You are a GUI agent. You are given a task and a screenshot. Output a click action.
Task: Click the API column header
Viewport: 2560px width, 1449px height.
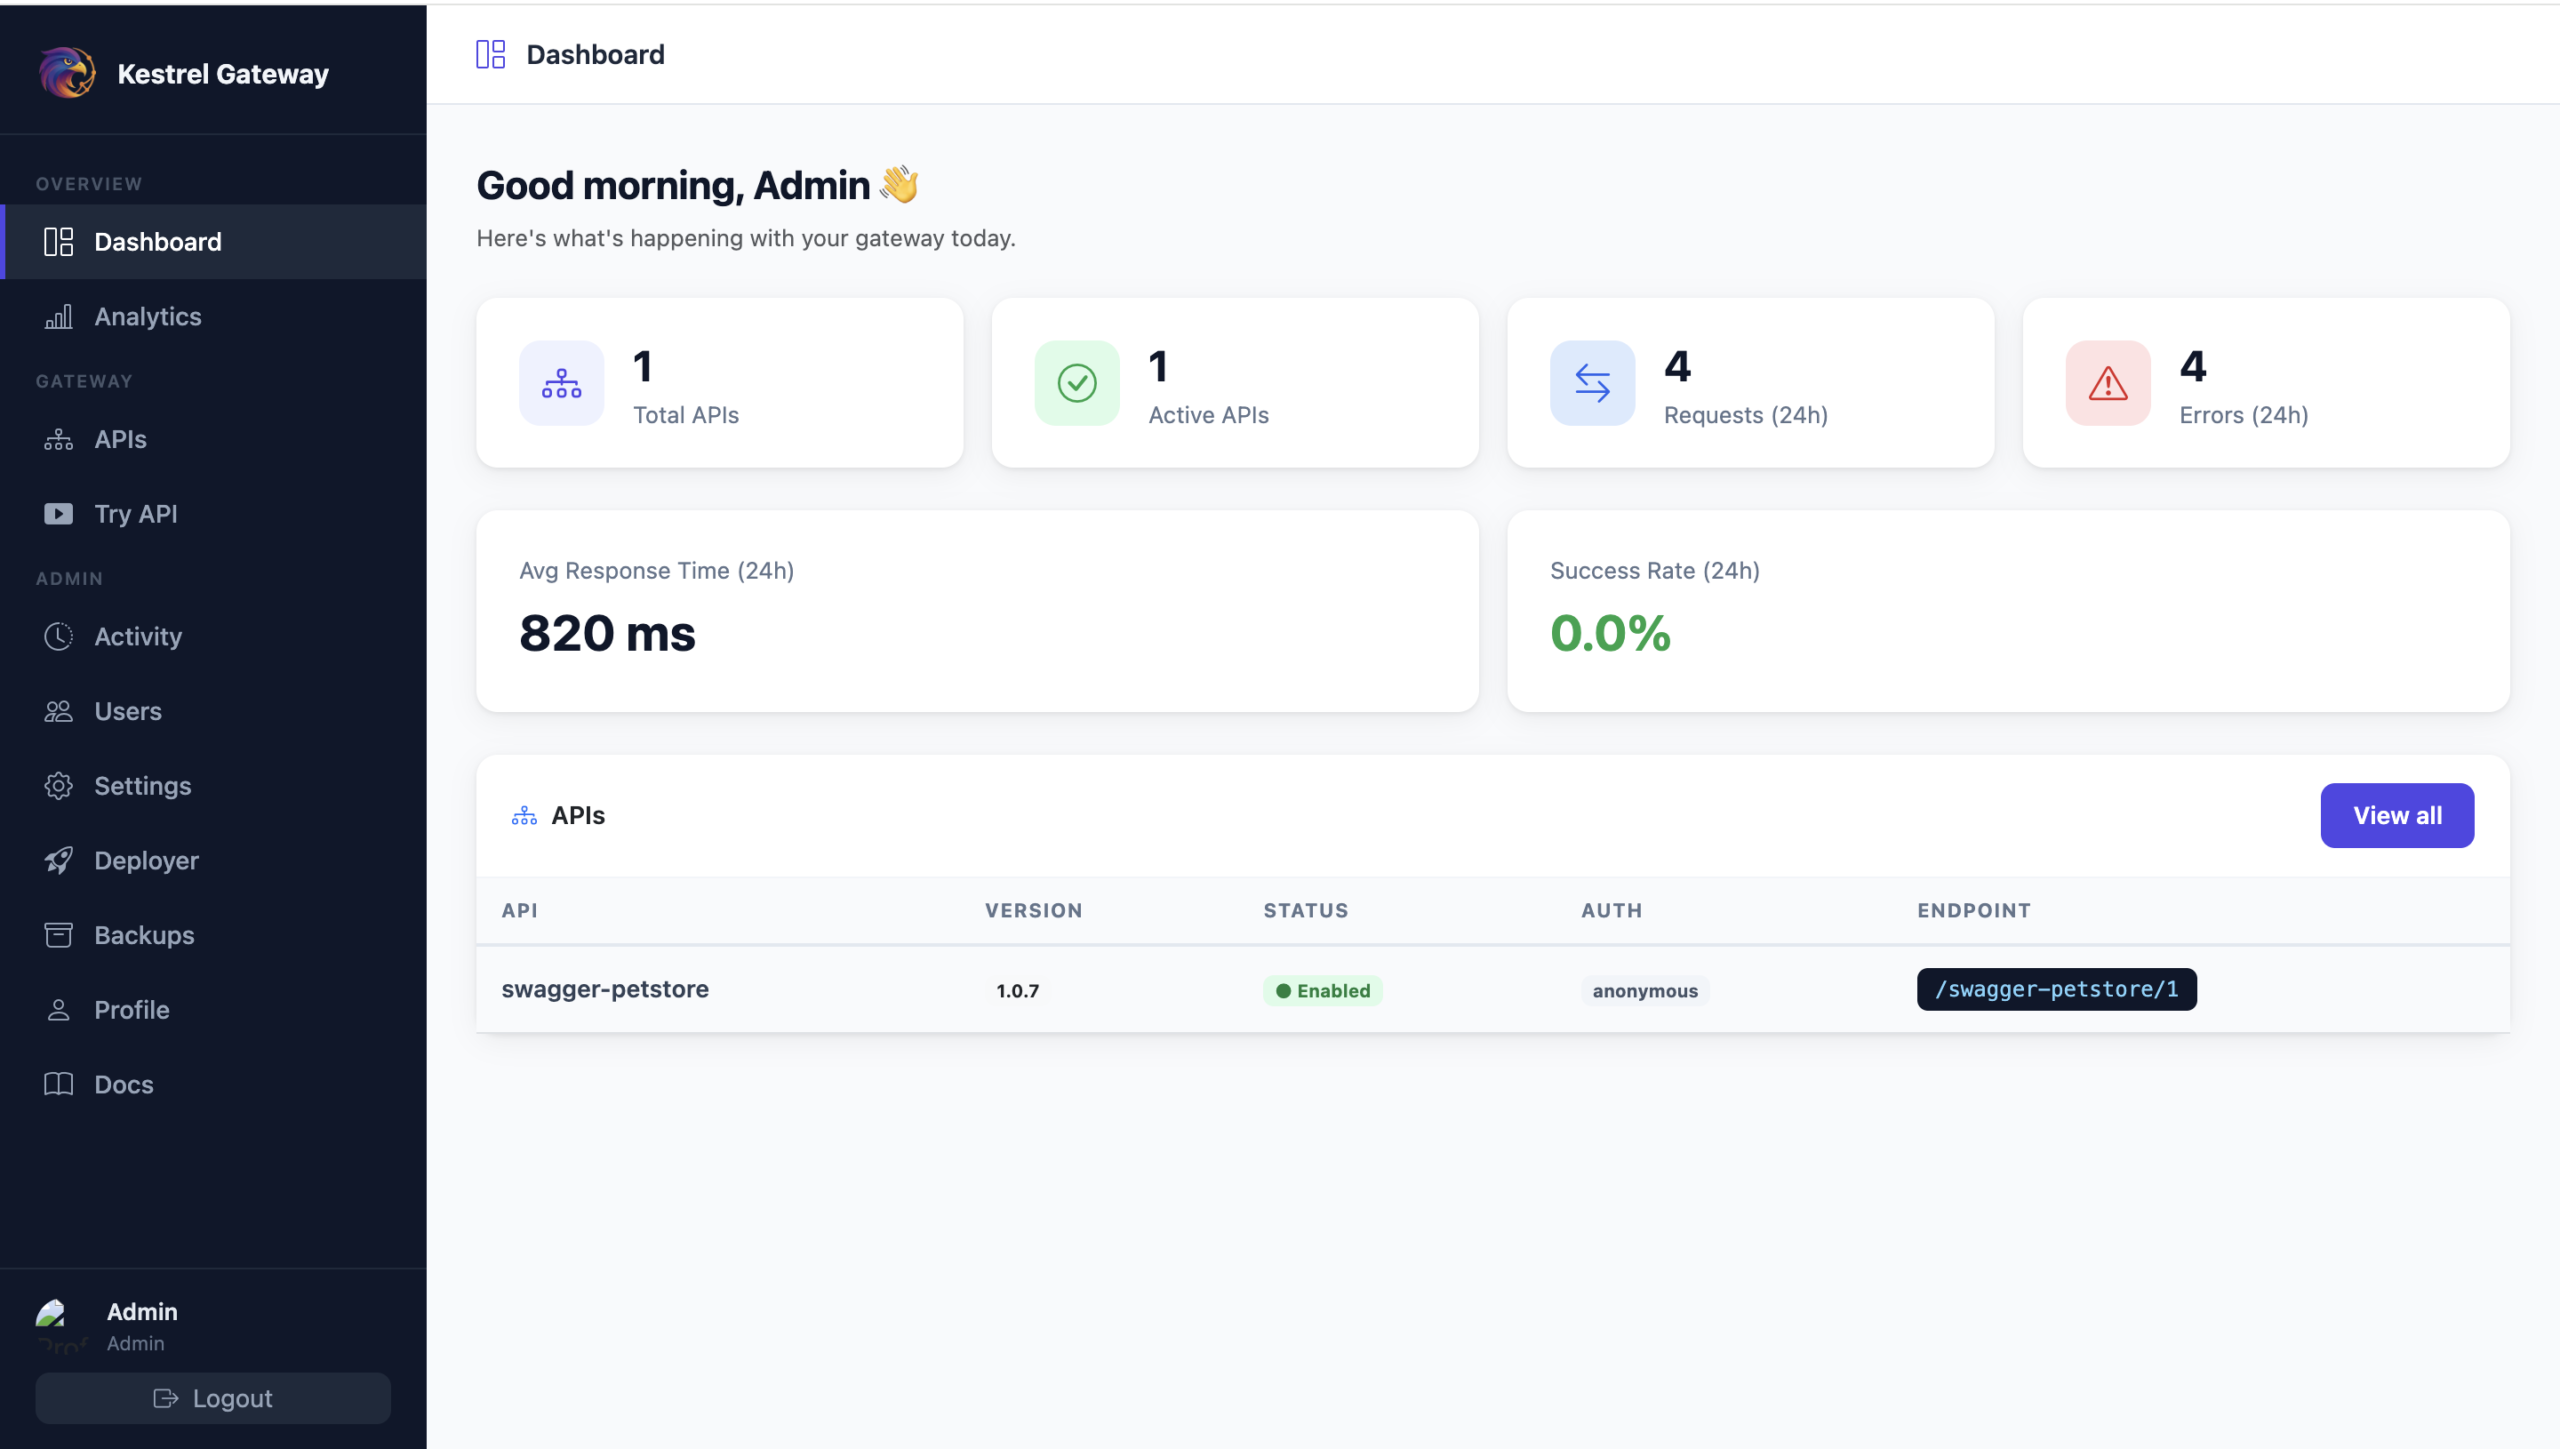click(519, 911)
